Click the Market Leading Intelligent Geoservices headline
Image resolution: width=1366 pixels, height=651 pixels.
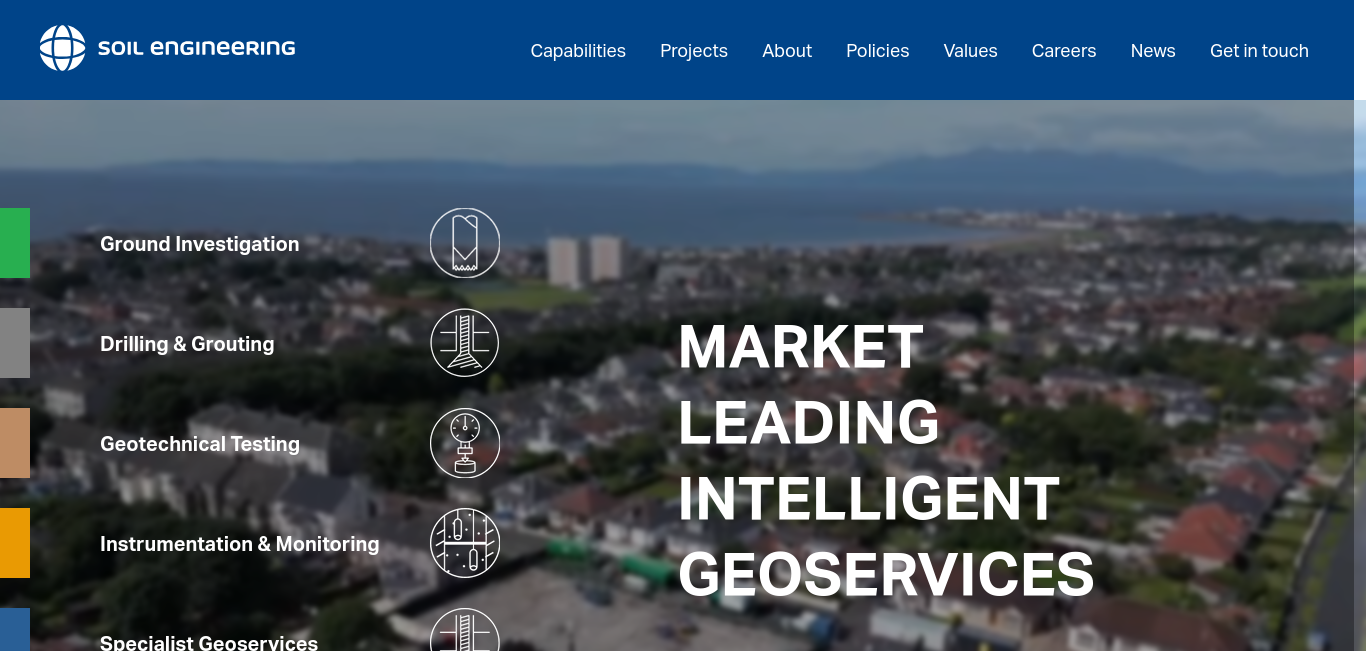pos(886,461)
